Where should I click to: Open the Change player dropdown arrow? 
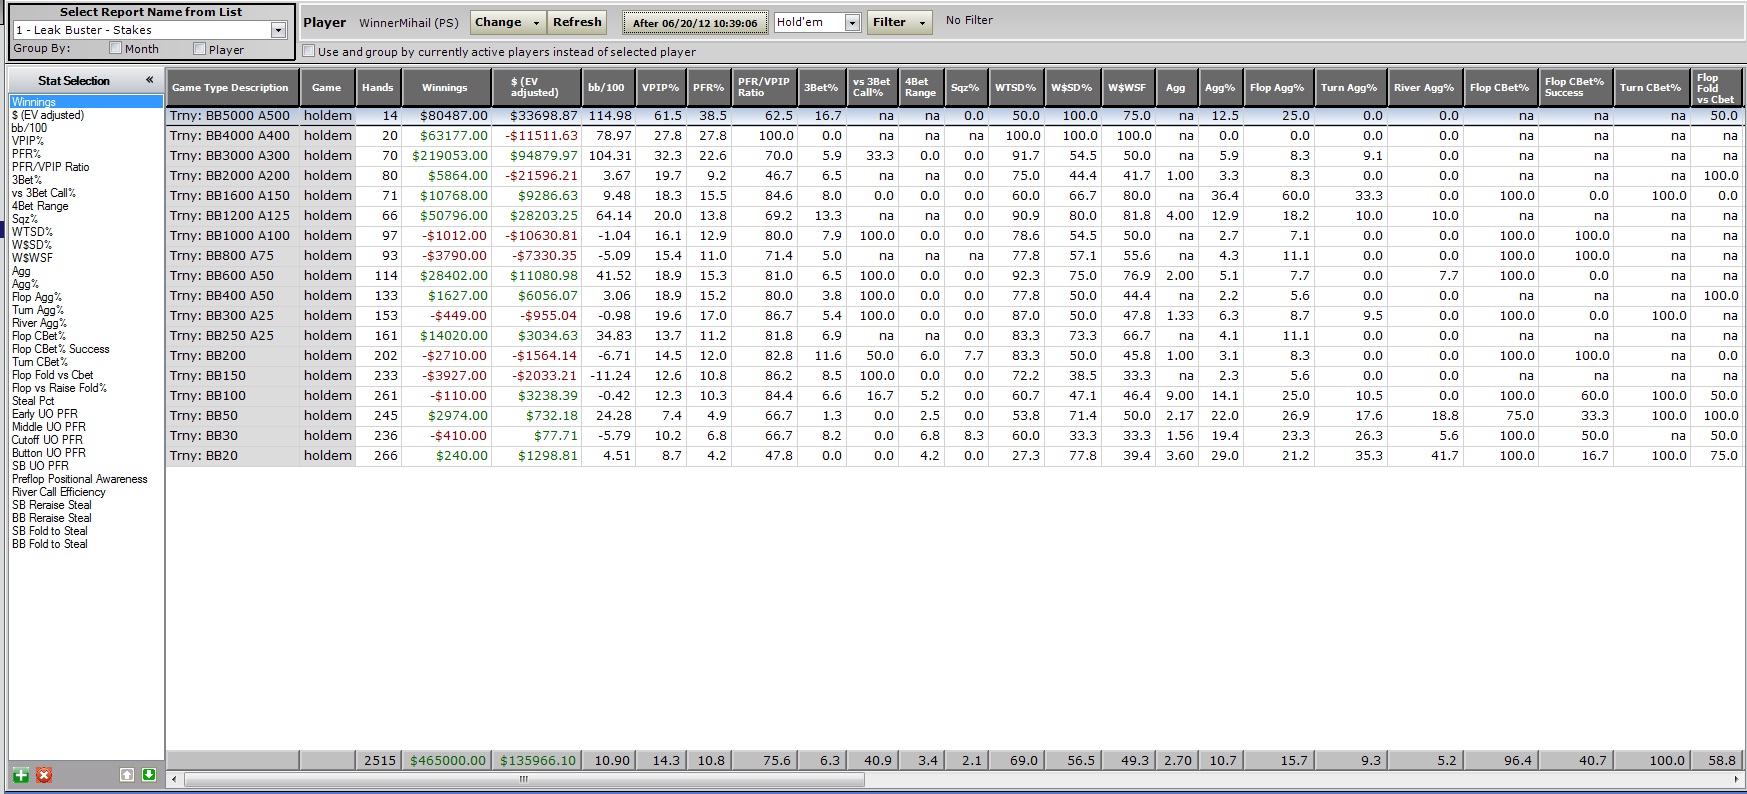pos(537,22)
